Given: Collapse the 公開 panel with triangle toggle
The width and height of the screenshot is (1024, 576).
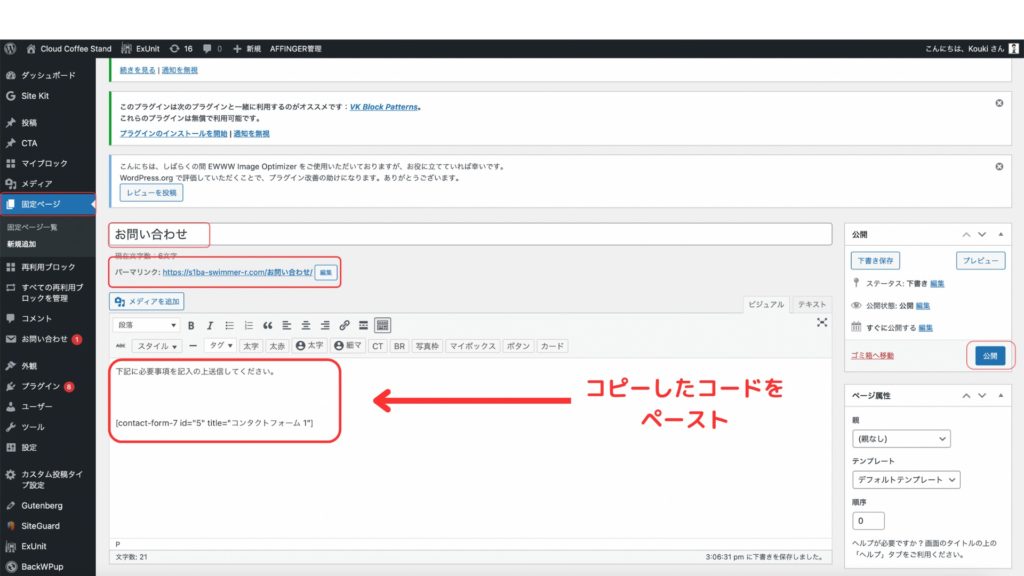Looking at the screenshot, I should tap(1002, 234).
